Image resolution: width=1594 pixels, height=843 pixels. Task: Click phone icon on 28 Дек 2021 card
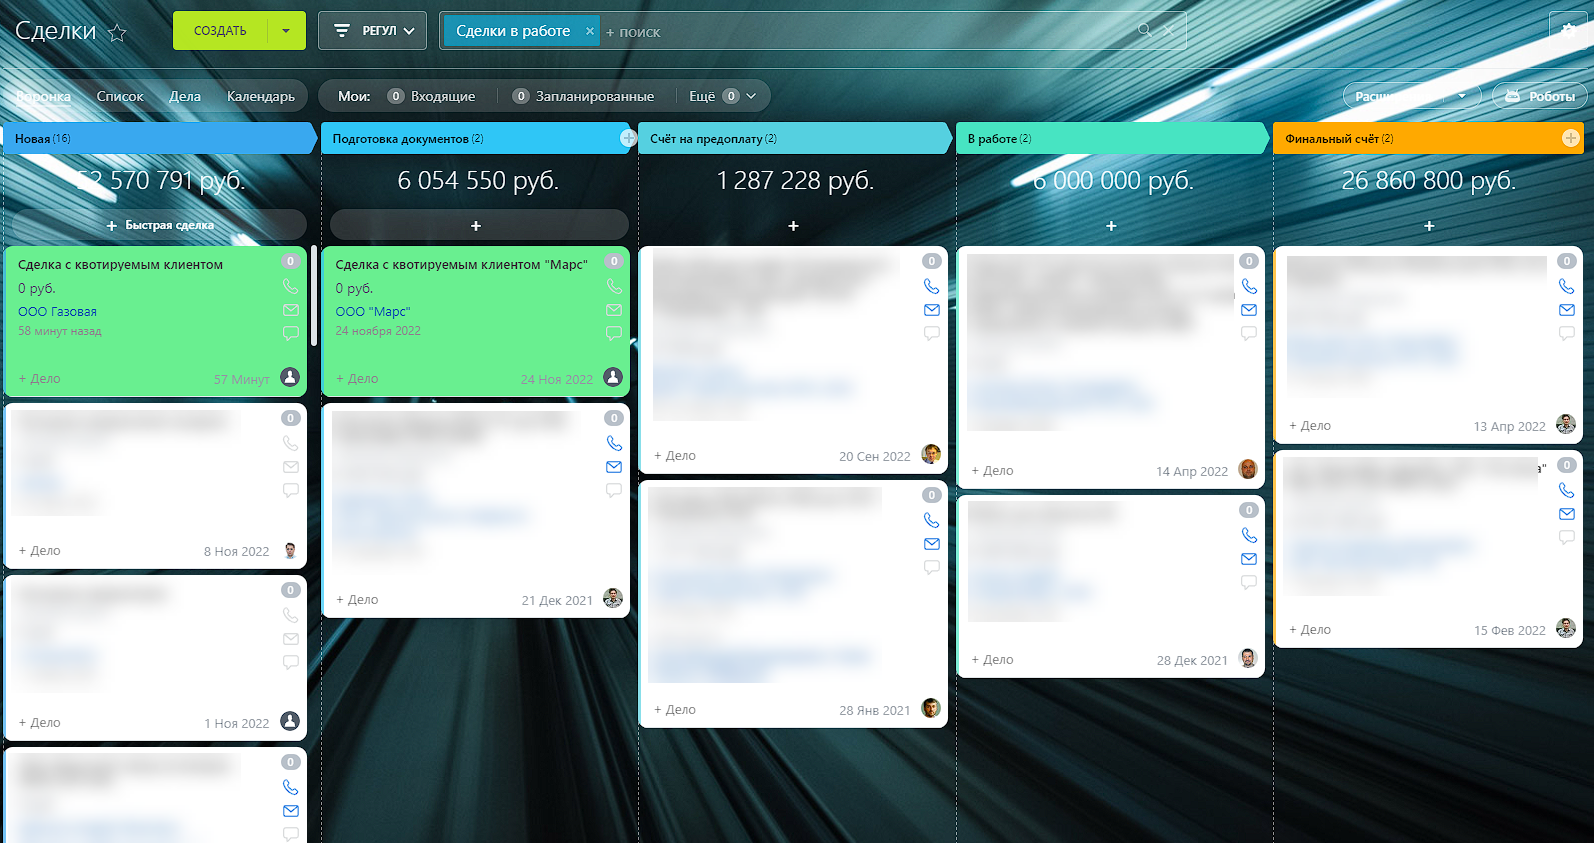(1249, 535)
